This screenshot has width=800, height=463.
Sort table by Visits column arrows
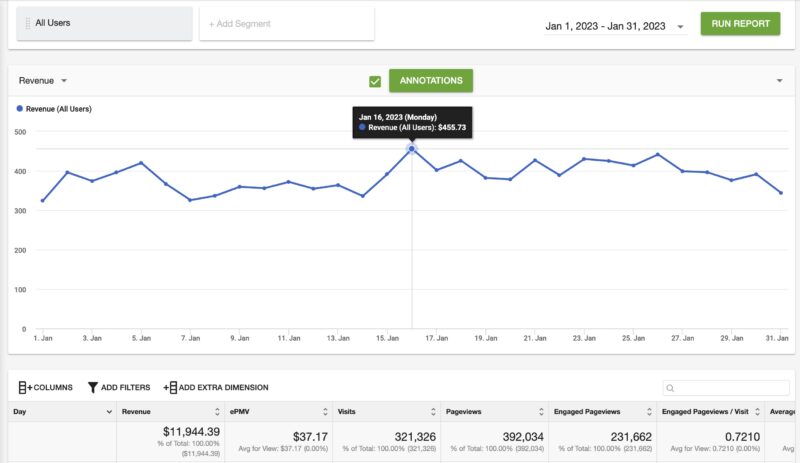[434, 411]
